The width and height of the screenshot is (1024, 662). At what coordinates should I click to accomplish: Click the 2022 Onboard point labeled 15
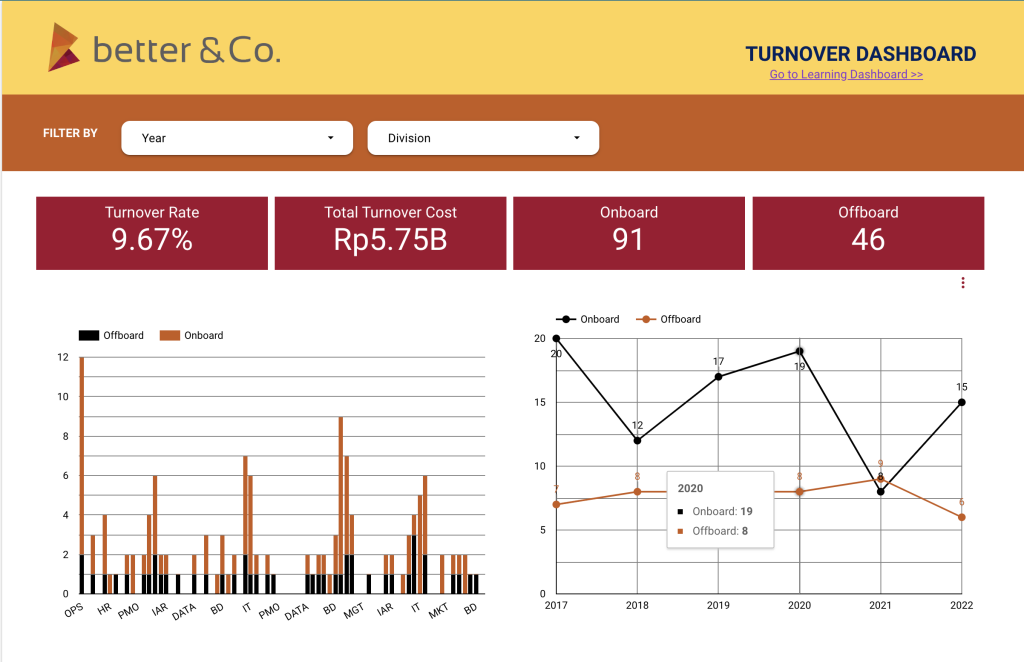pyautogui.click(x=961, y=403)
